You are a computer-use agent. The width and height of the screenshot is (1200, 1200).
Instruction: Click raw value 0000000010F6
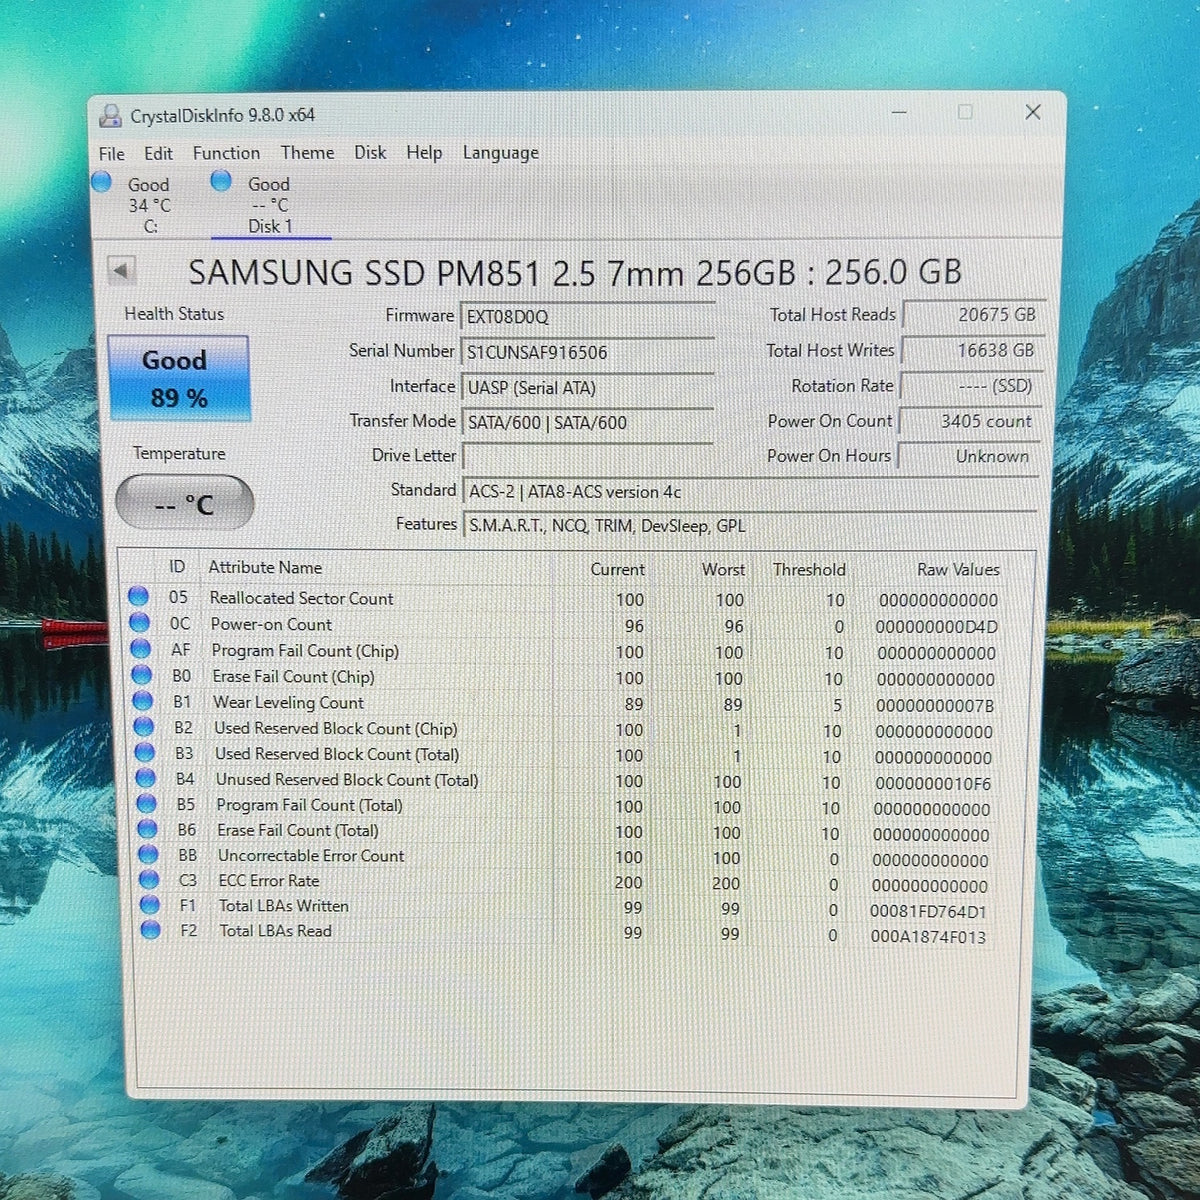(x=933, y=783)
